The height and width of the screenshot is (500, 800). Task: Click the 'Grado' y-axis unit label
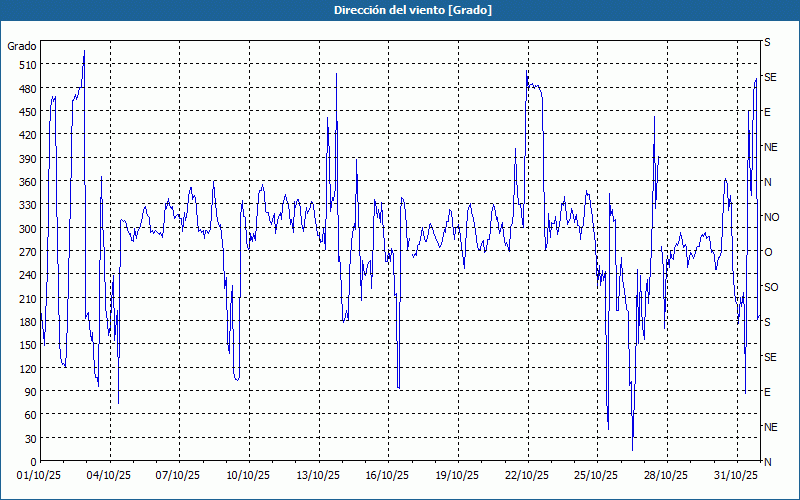pyautogui.click(x=22, y=46)
